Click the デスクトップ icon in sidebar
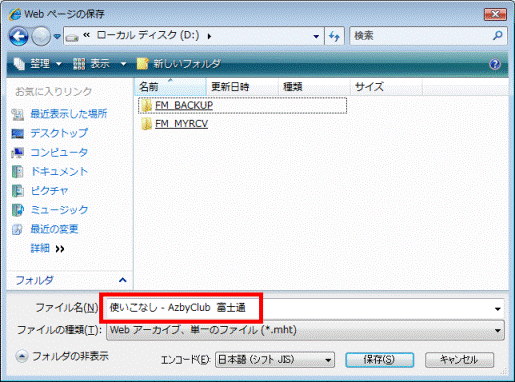This screenshot has height=382, width=515. pos(18,133)
